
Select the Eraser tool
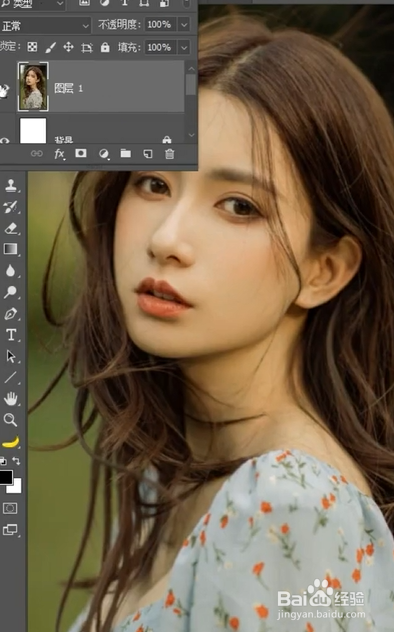[11, 228]
